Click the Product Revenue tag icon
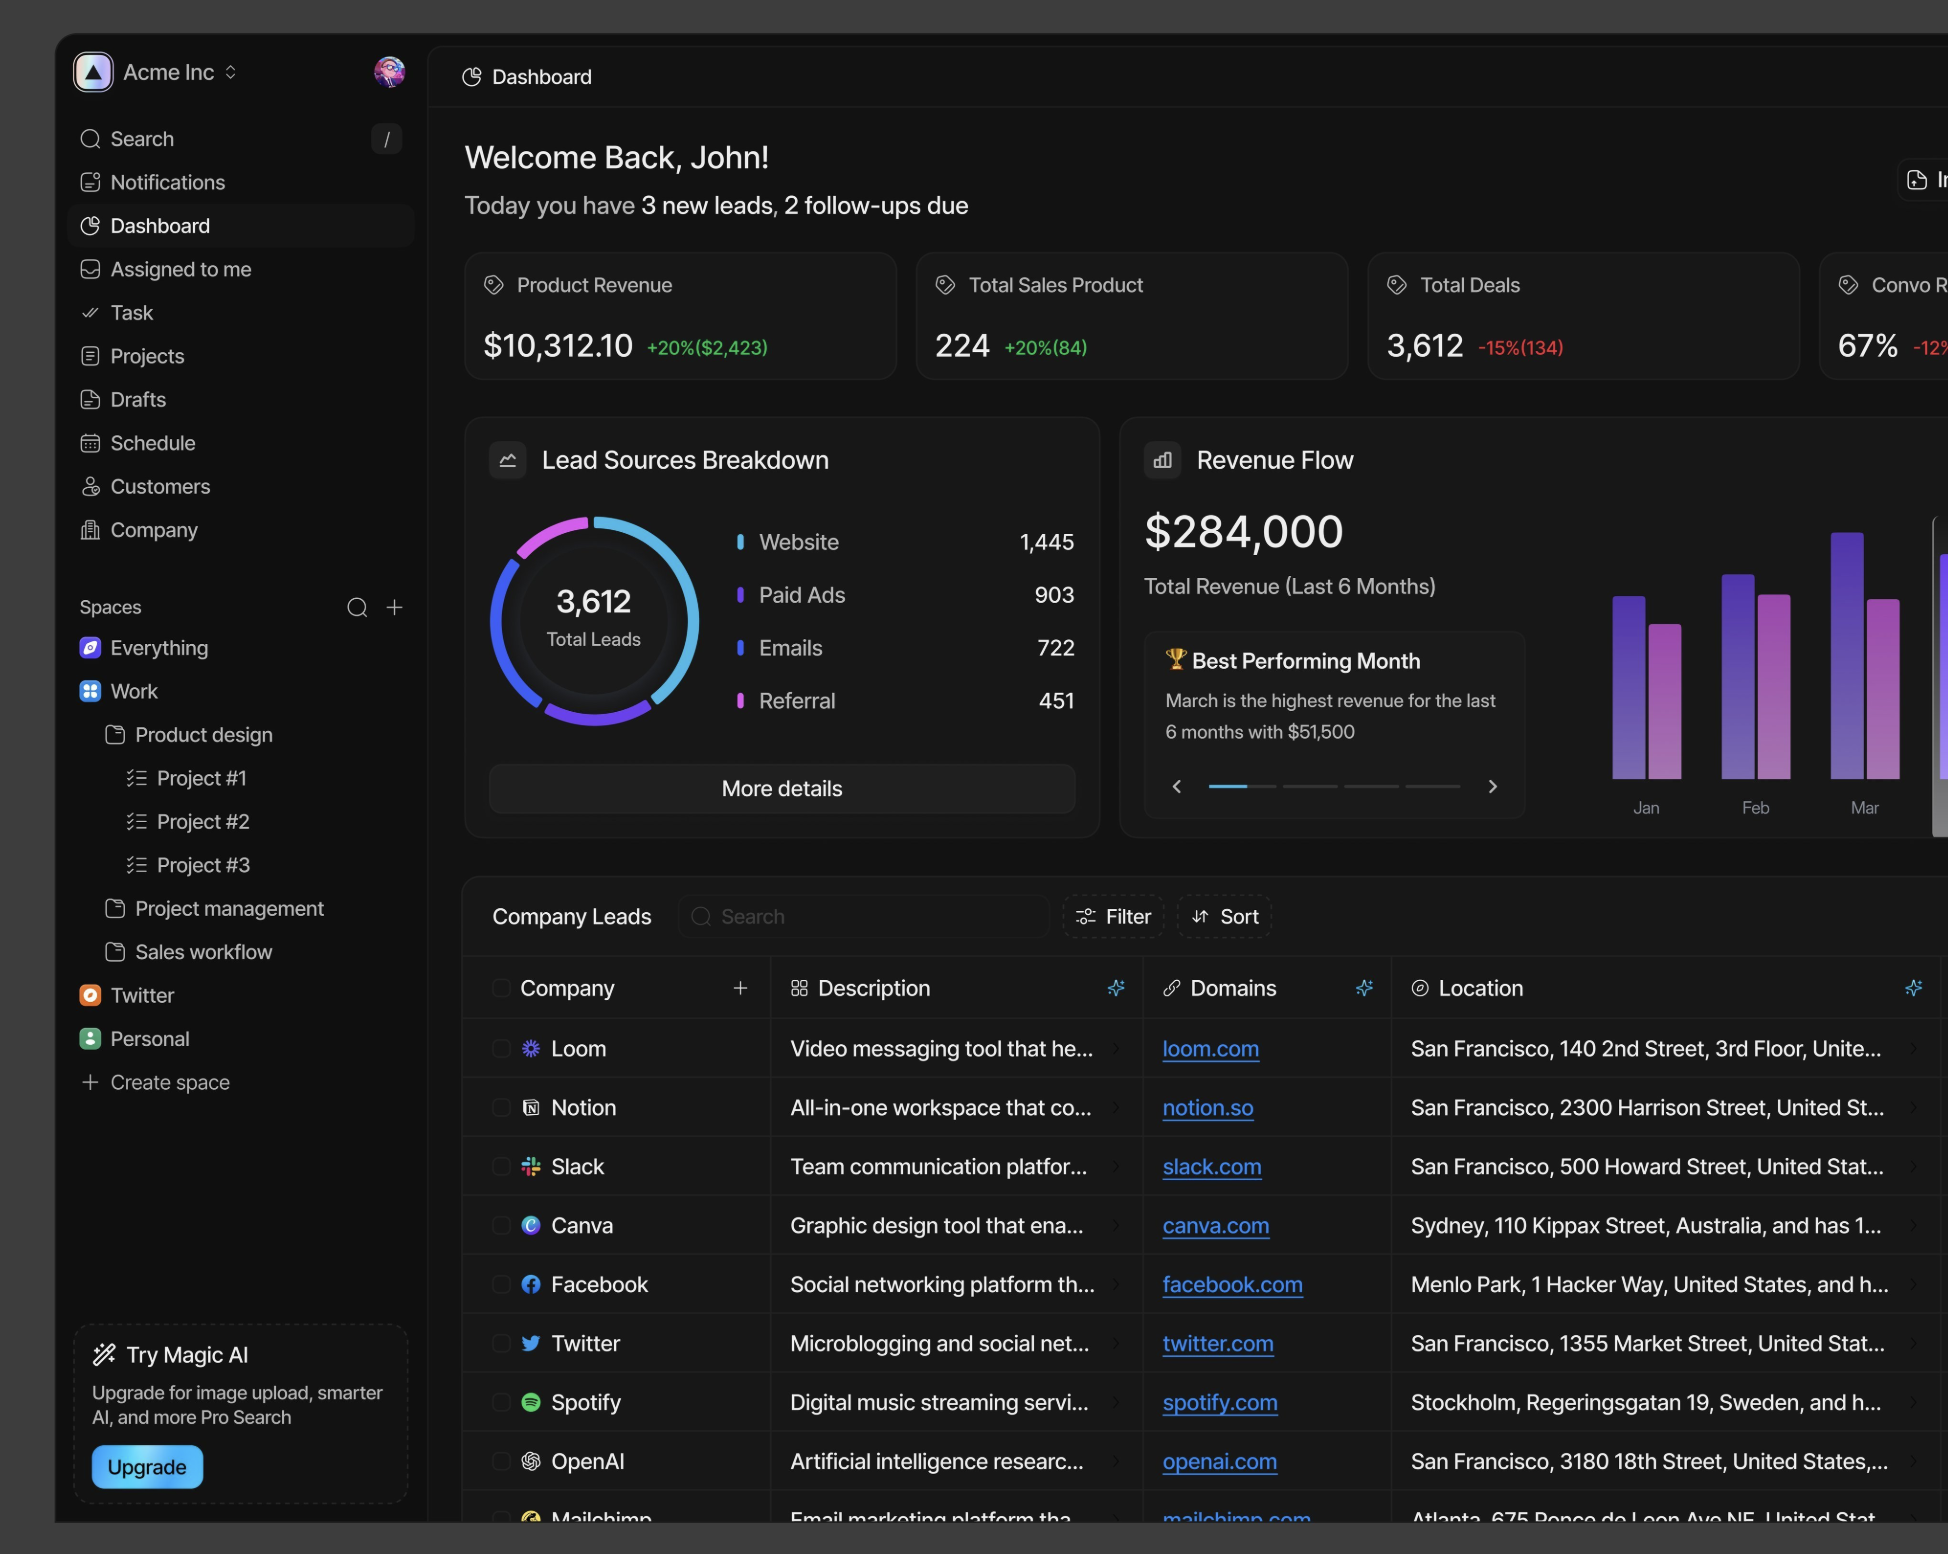Image resolution: width=1948 pixels, height=1554 pixels. pyautogui.click(x=494, y=285)
